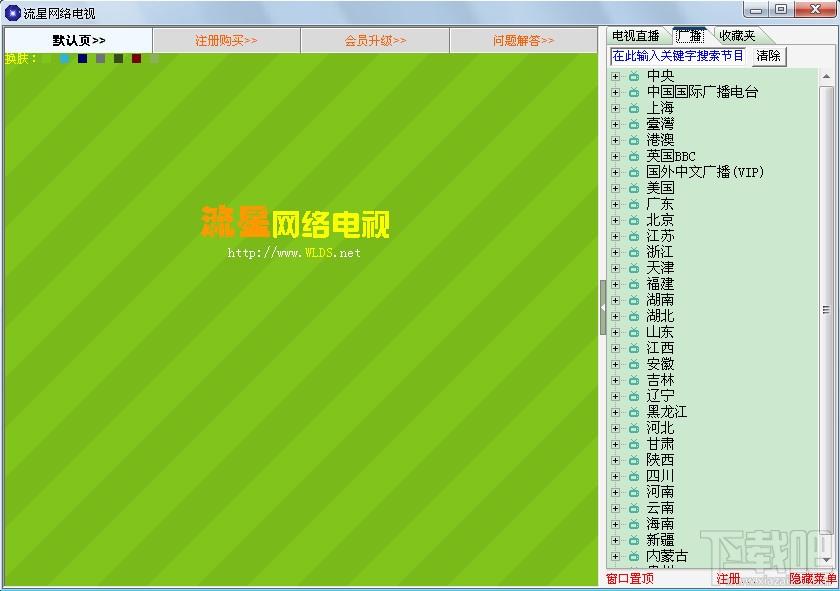Click the 清除 button

768,56
